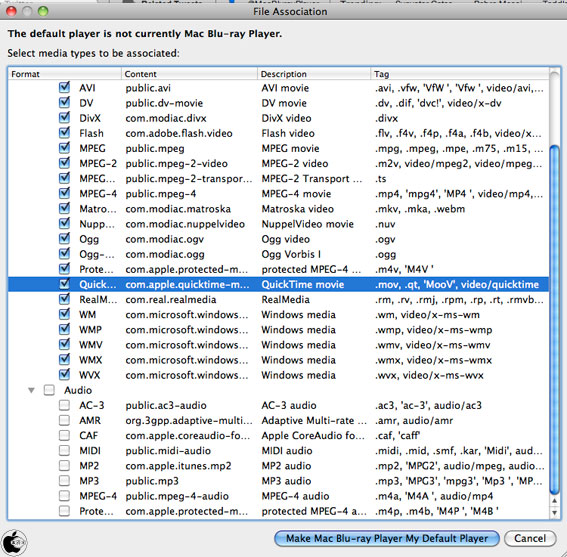Click the '.mkv, .mka, .webm' tag cell
Screen dimensions: 567x557
point(420,209)
